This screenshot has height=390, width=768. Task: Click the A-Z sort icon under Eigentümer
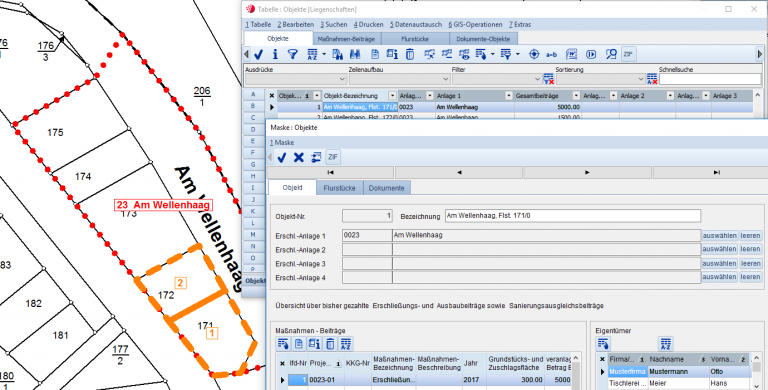tap(665, 343)
